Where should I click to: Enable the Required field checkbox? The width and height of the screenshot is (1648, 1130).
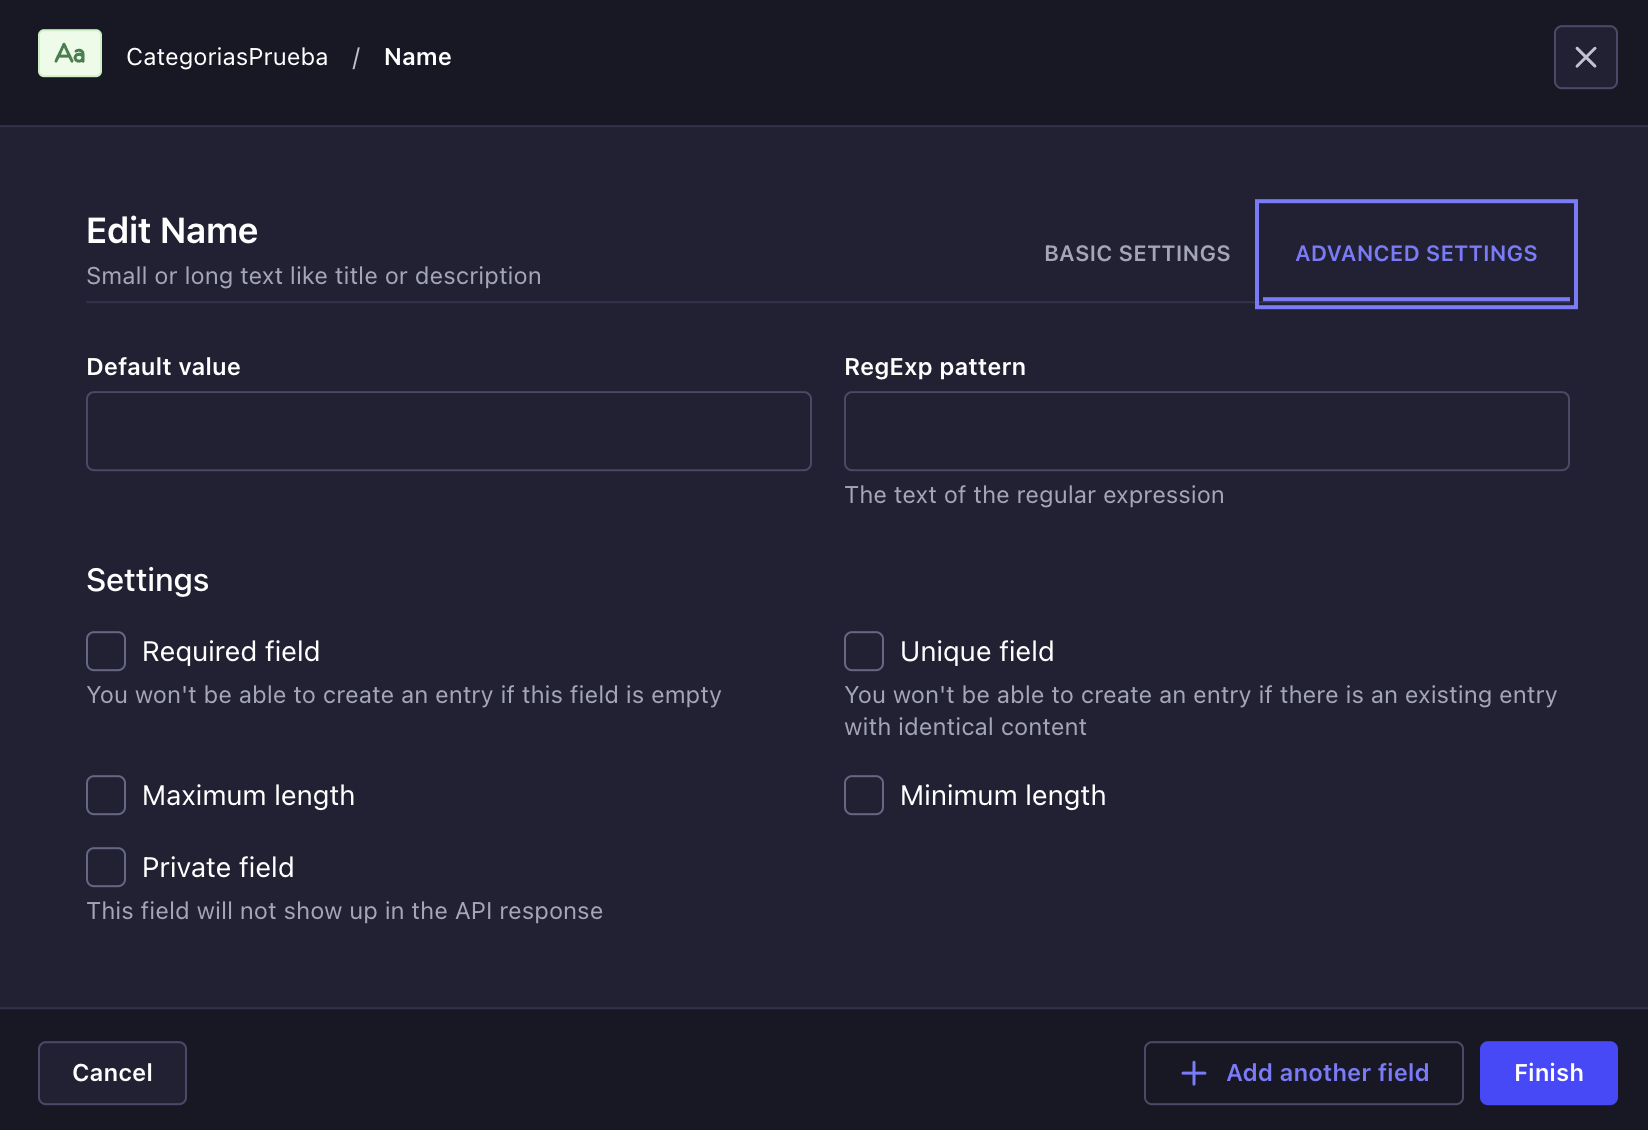[x=106, y=651]
